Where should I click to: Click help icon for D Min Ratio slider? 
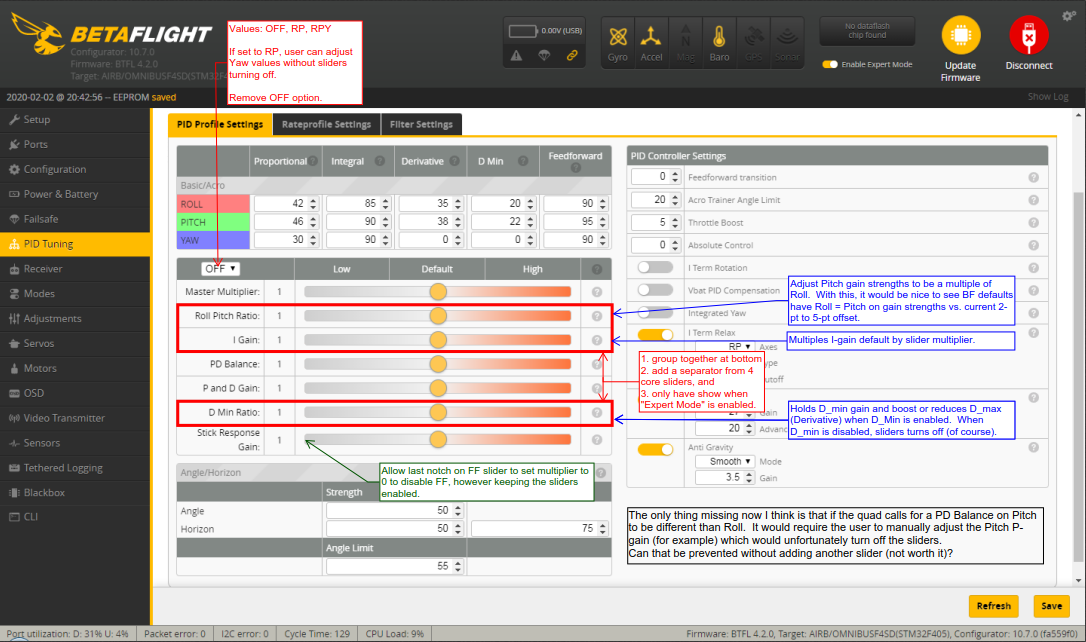pos(597,412)
